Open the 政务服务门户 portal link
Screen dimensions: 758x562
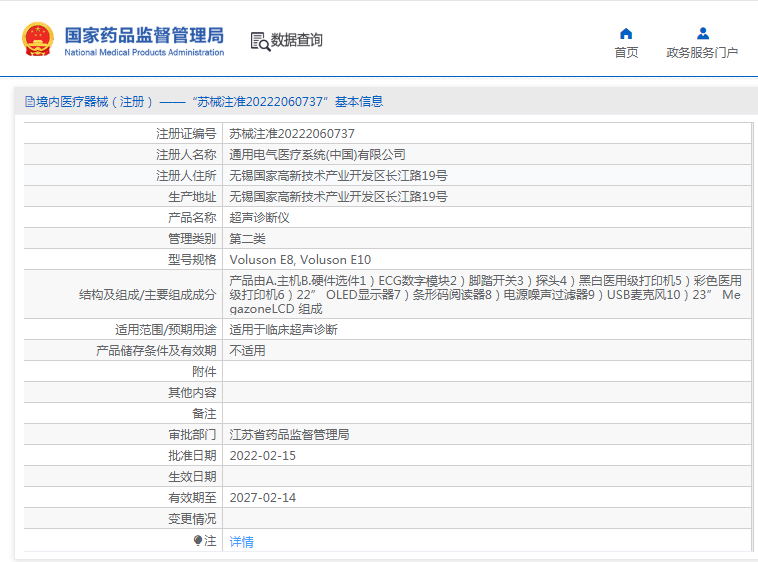(702, 52)
